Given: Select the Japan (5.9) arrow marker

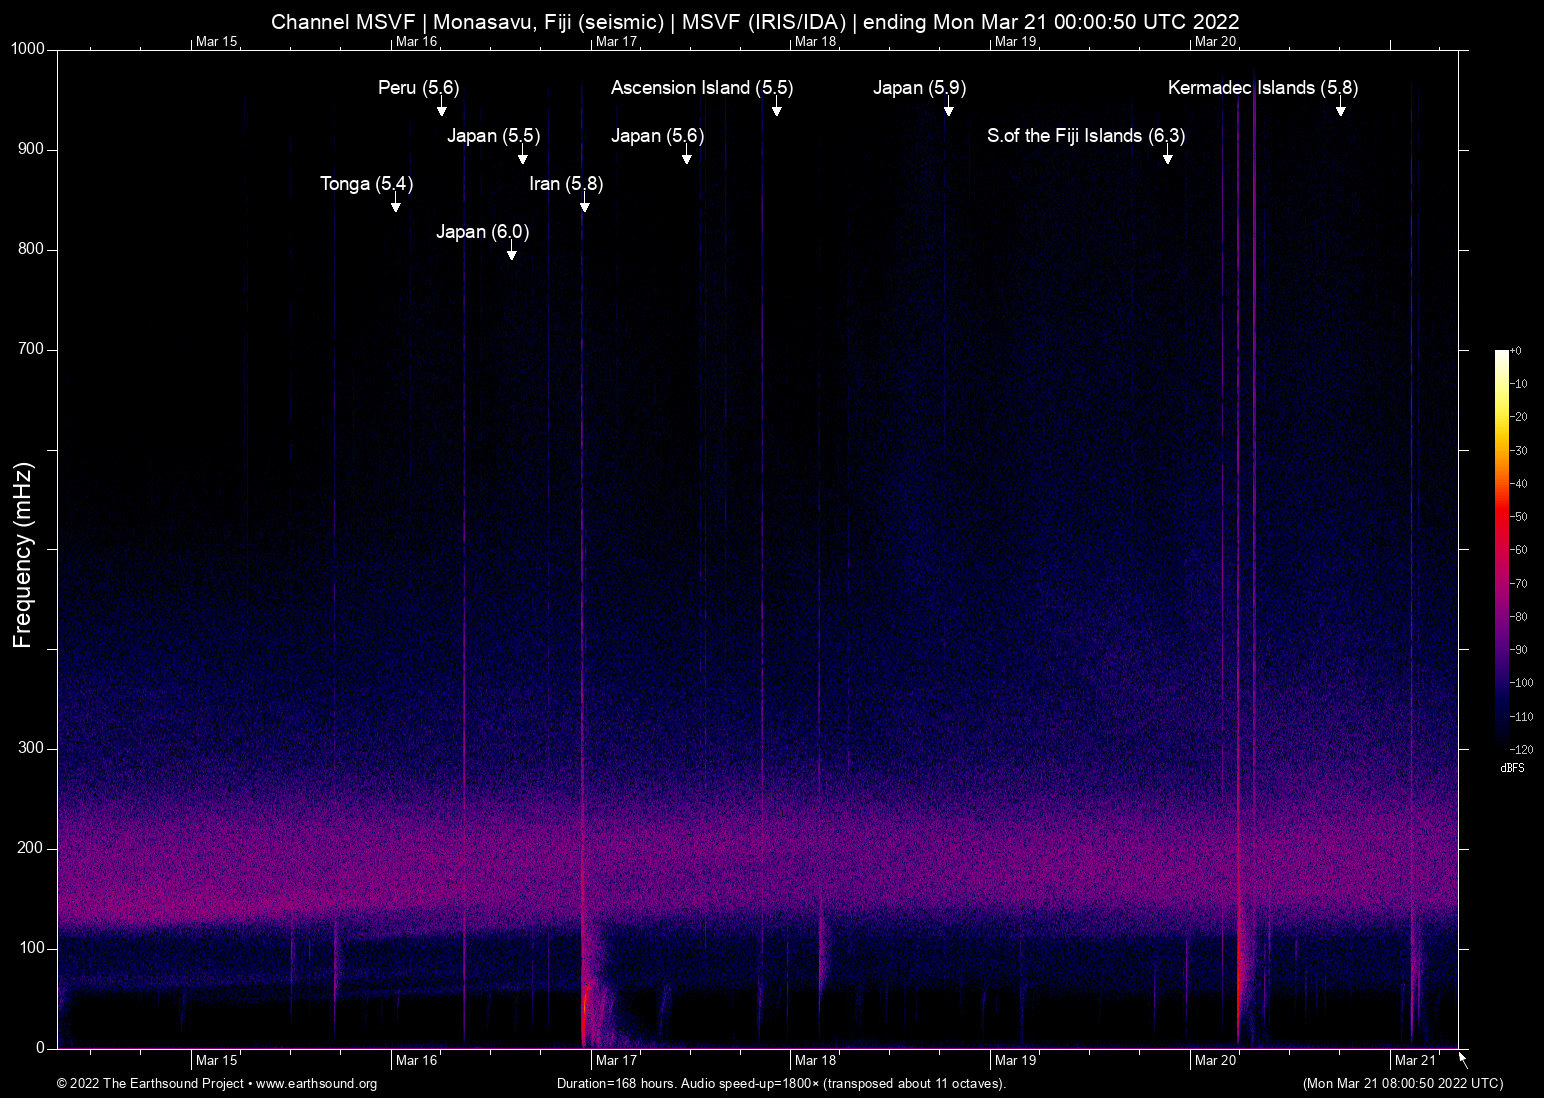Looking at the screenshot, I should click(x=949, y=108).
